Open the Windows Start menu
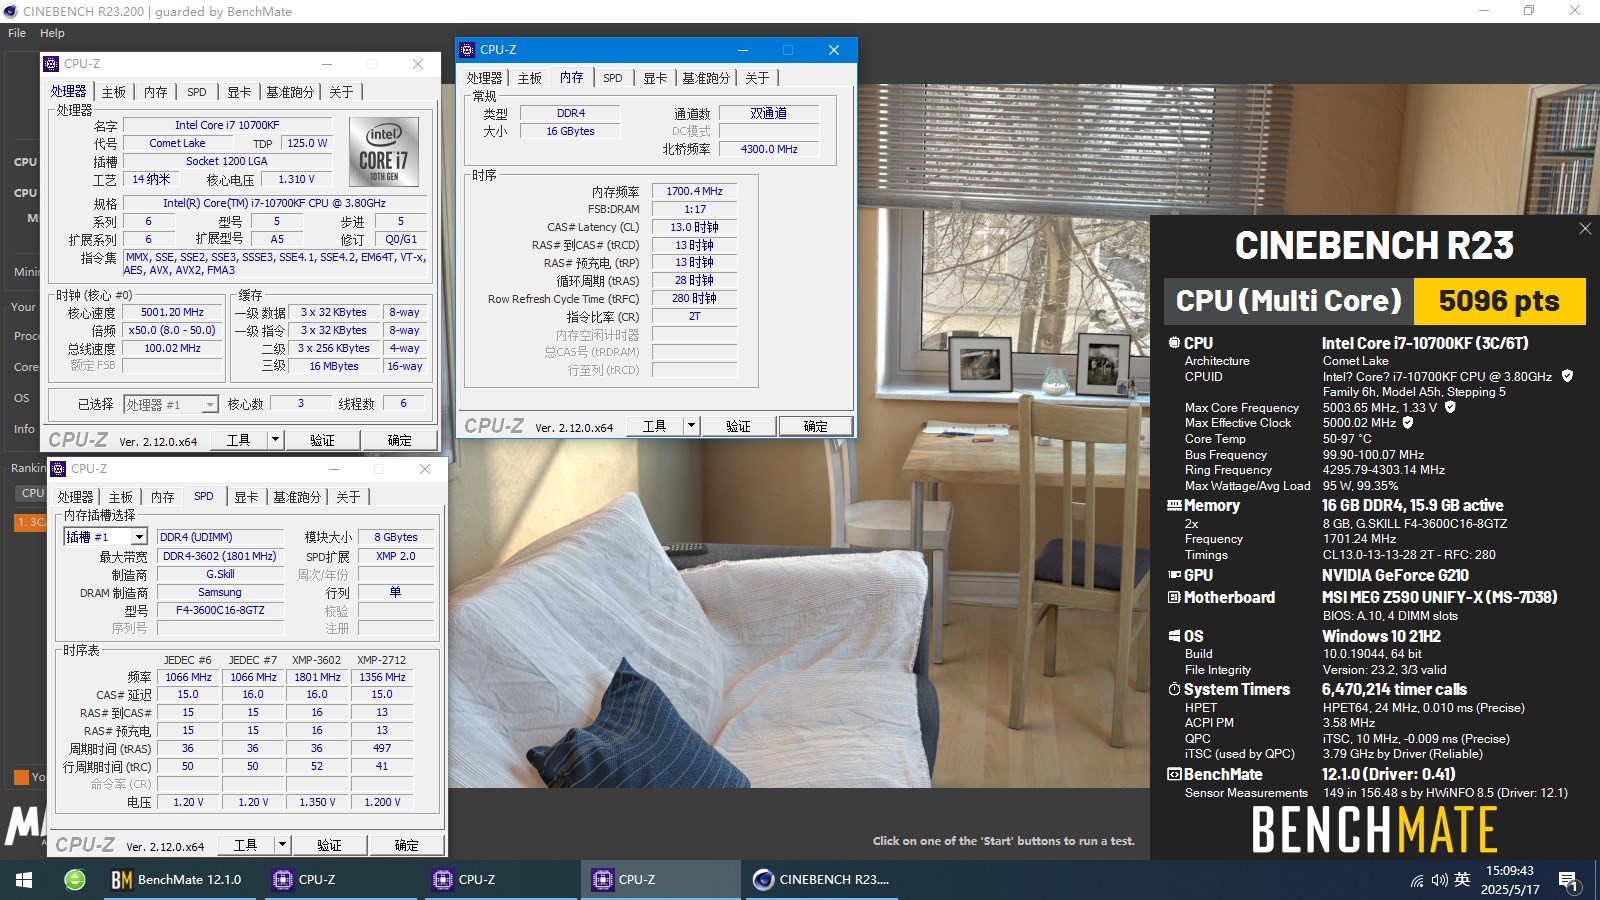 24,880
